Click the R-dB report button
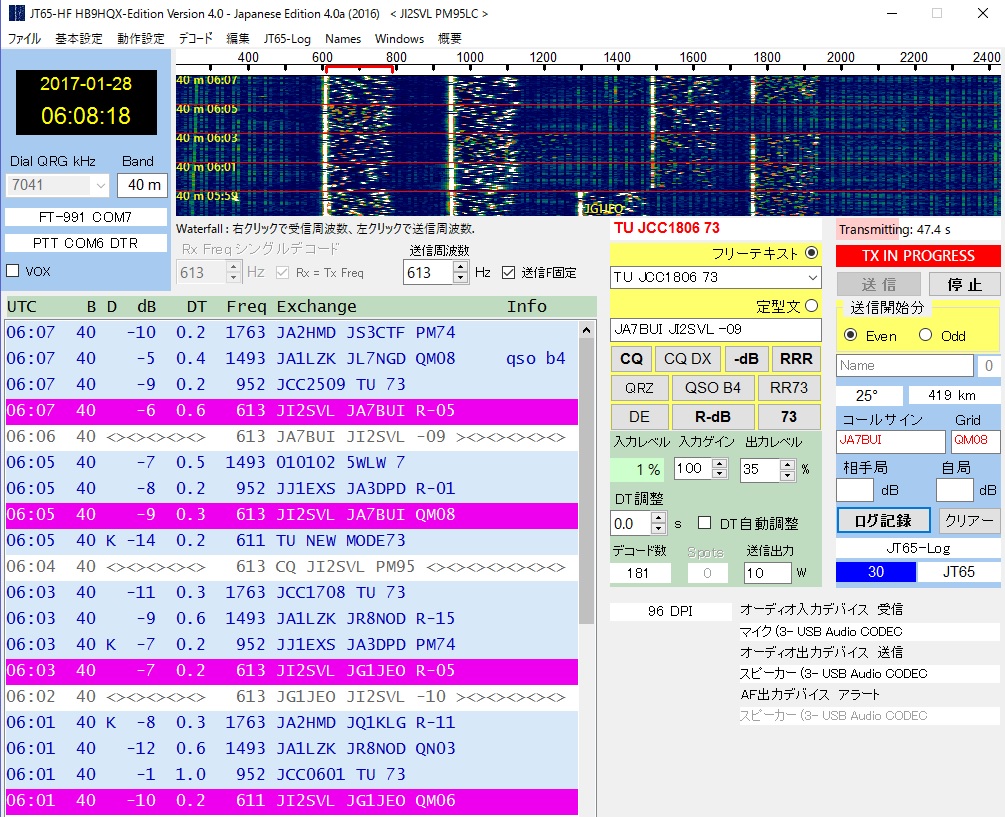The image size is (1005, 817). coord(712,416)
